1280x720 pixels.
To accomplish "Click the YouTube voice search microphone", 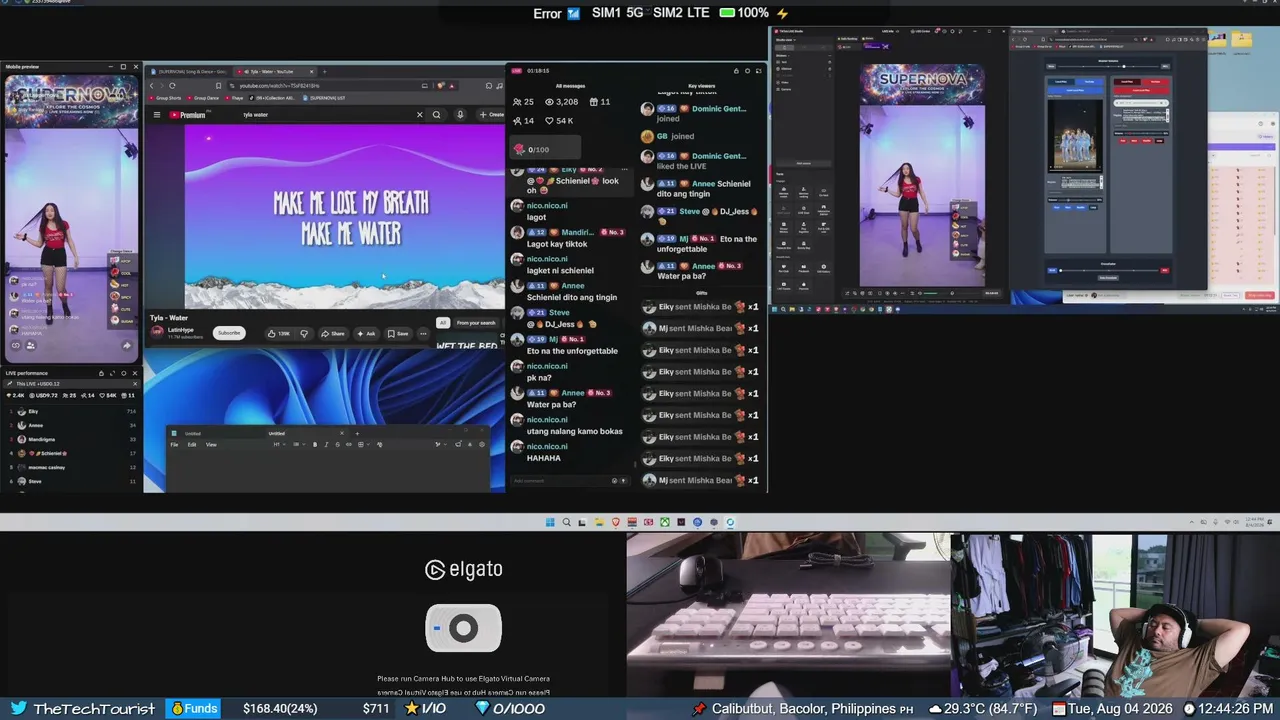I will (460, 115).
